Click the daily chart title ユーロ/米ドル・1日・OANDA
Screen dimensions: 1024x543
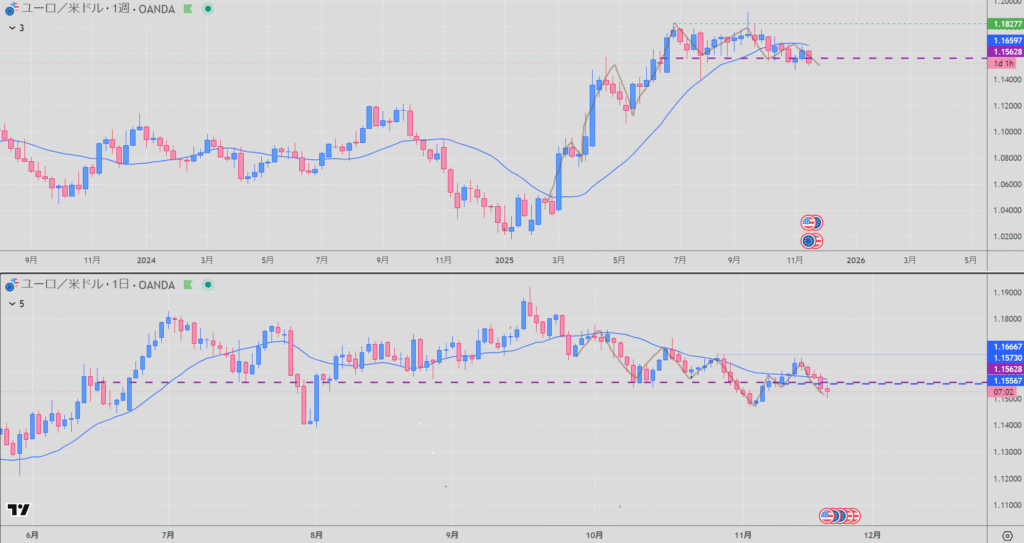[x=98, y=285]
